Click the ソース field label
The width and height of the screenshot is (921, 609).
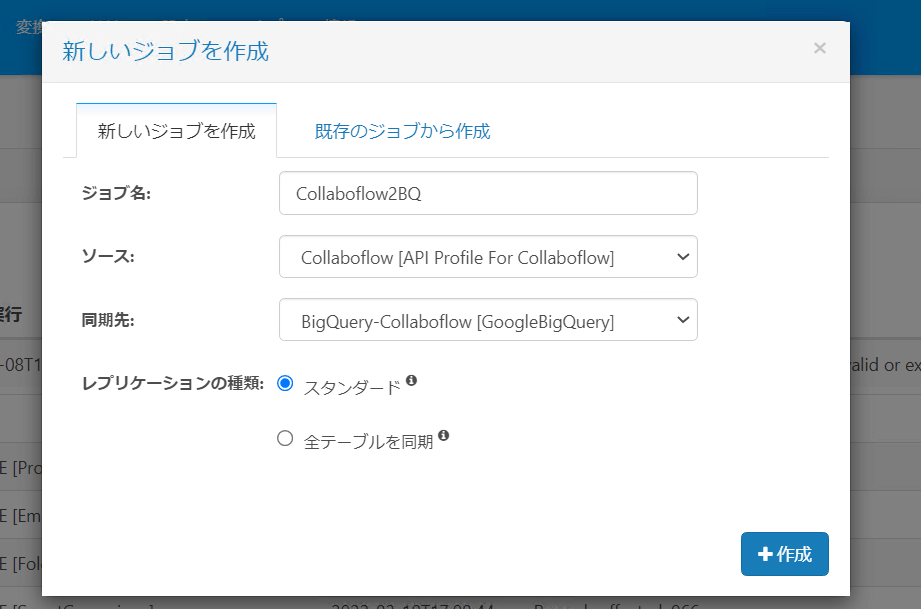(x=108, y=256)
